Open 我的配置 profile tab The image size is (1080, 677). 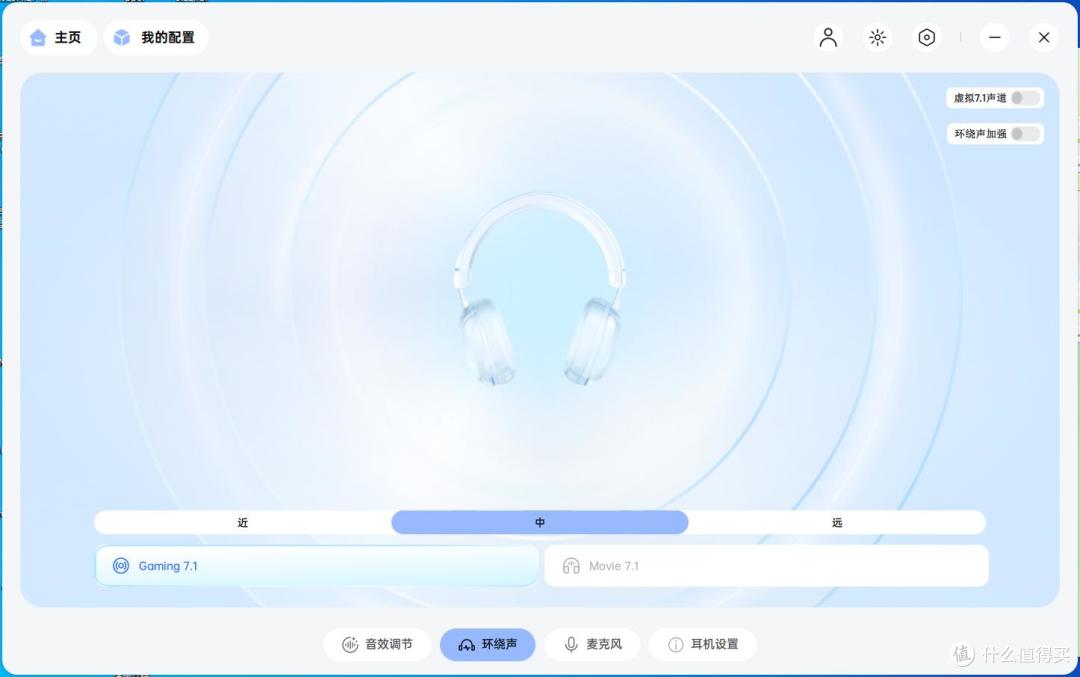[156, 37]
